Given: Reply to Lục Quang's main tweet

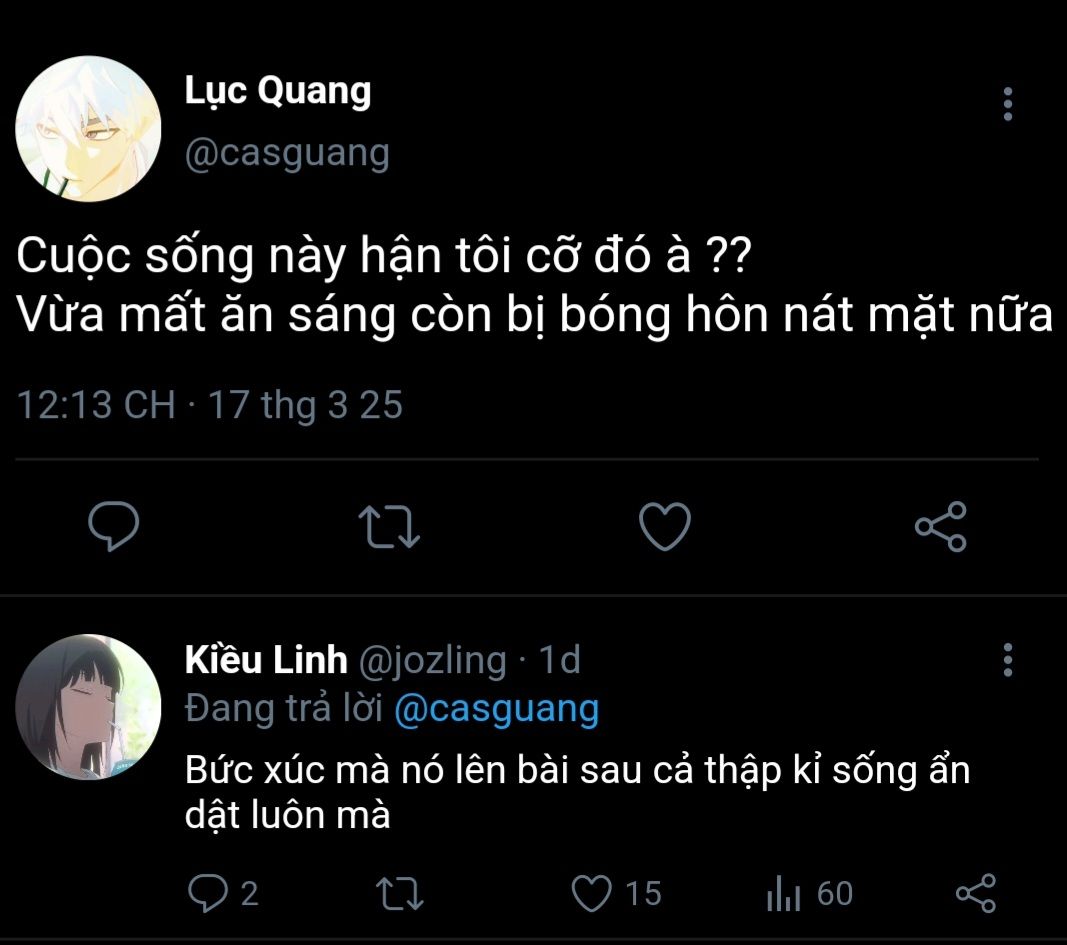Looking at the screenshot, I should pos(113,526).
